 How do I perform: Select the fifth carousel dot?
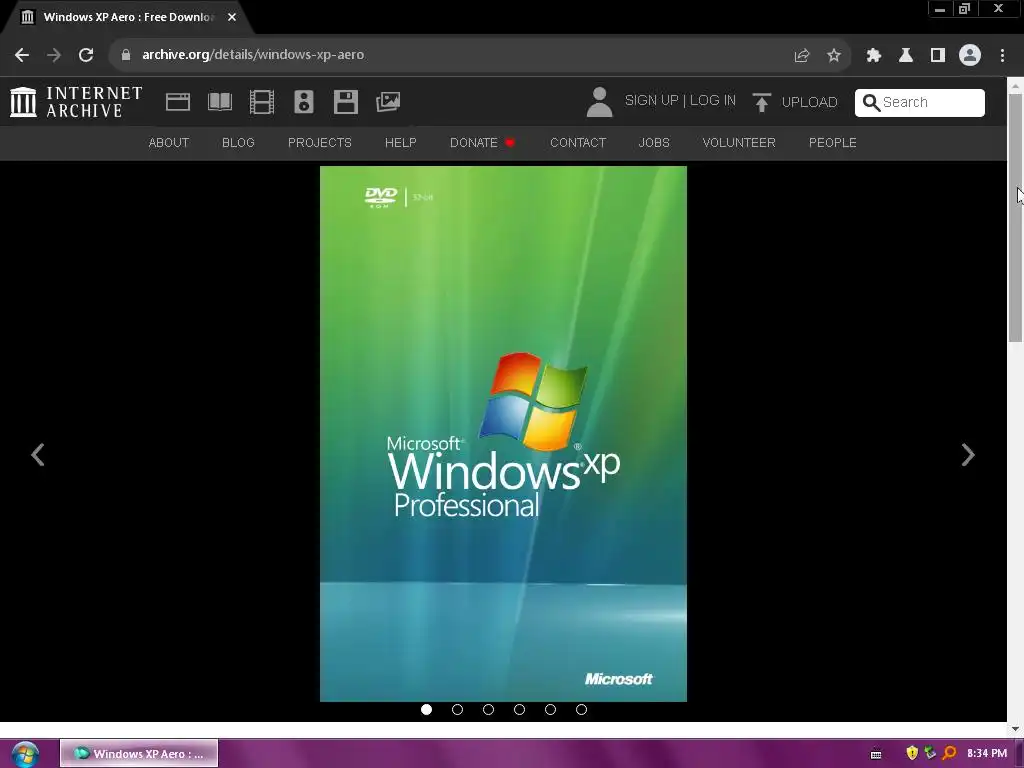(x=551, y=709)
